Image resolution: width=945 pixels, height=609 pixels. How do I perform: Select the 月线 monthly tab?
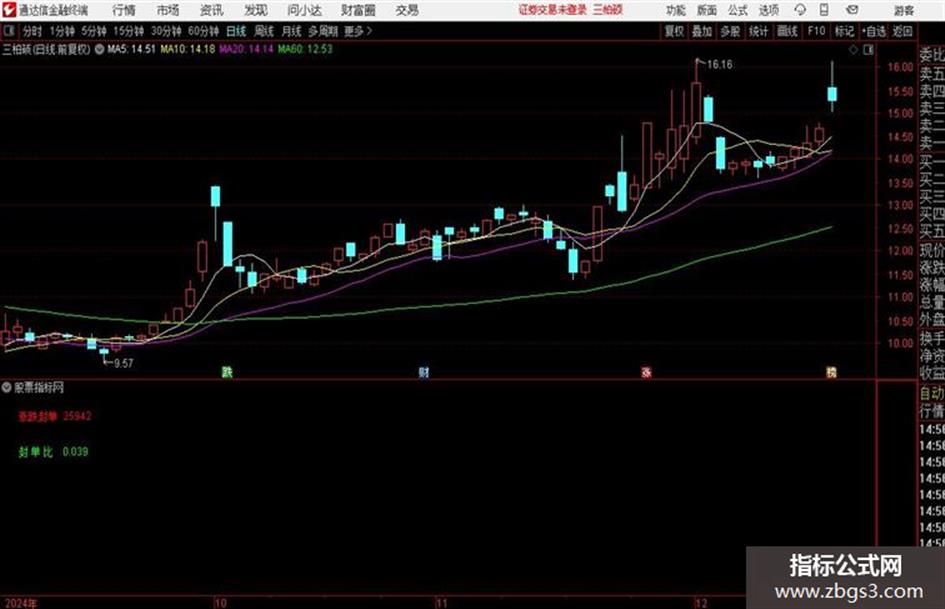click(292, 31)
